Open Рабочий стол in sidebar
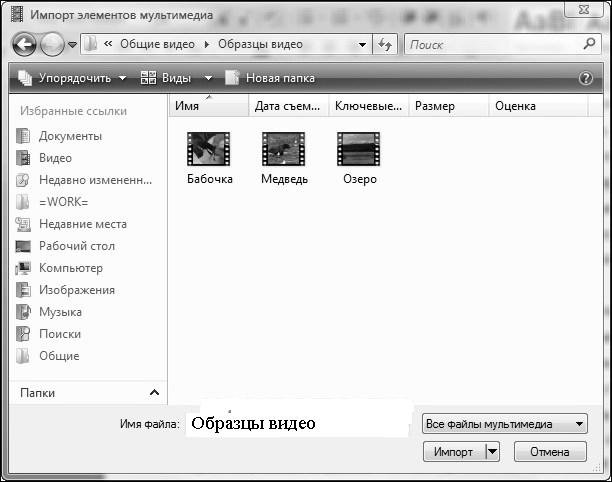 [76, 246]
